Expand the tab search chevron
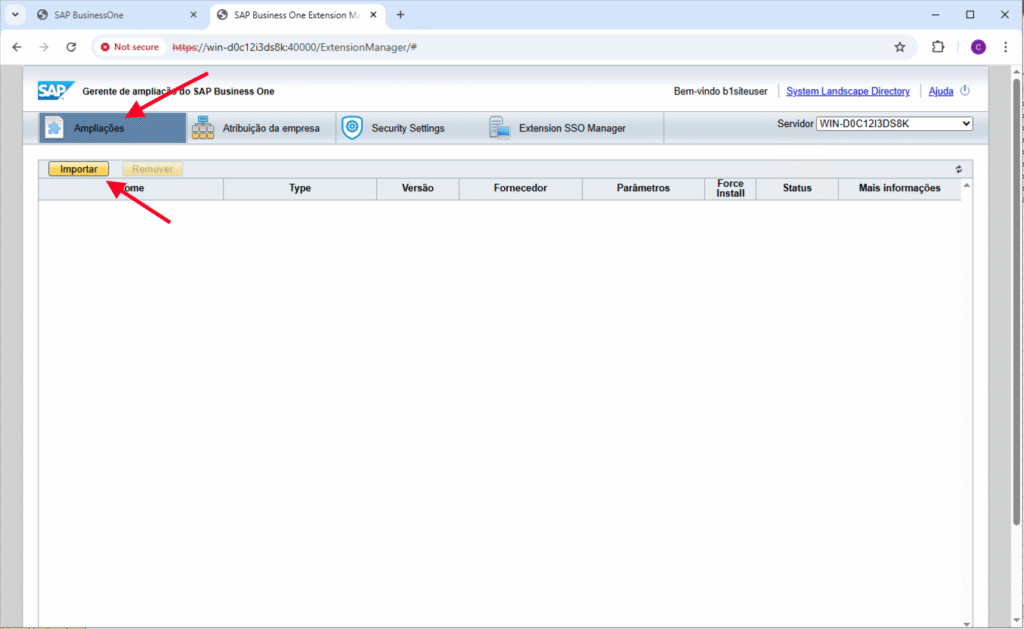The height and width of the screenshot is (629, 1024). [x=15, y=15]
